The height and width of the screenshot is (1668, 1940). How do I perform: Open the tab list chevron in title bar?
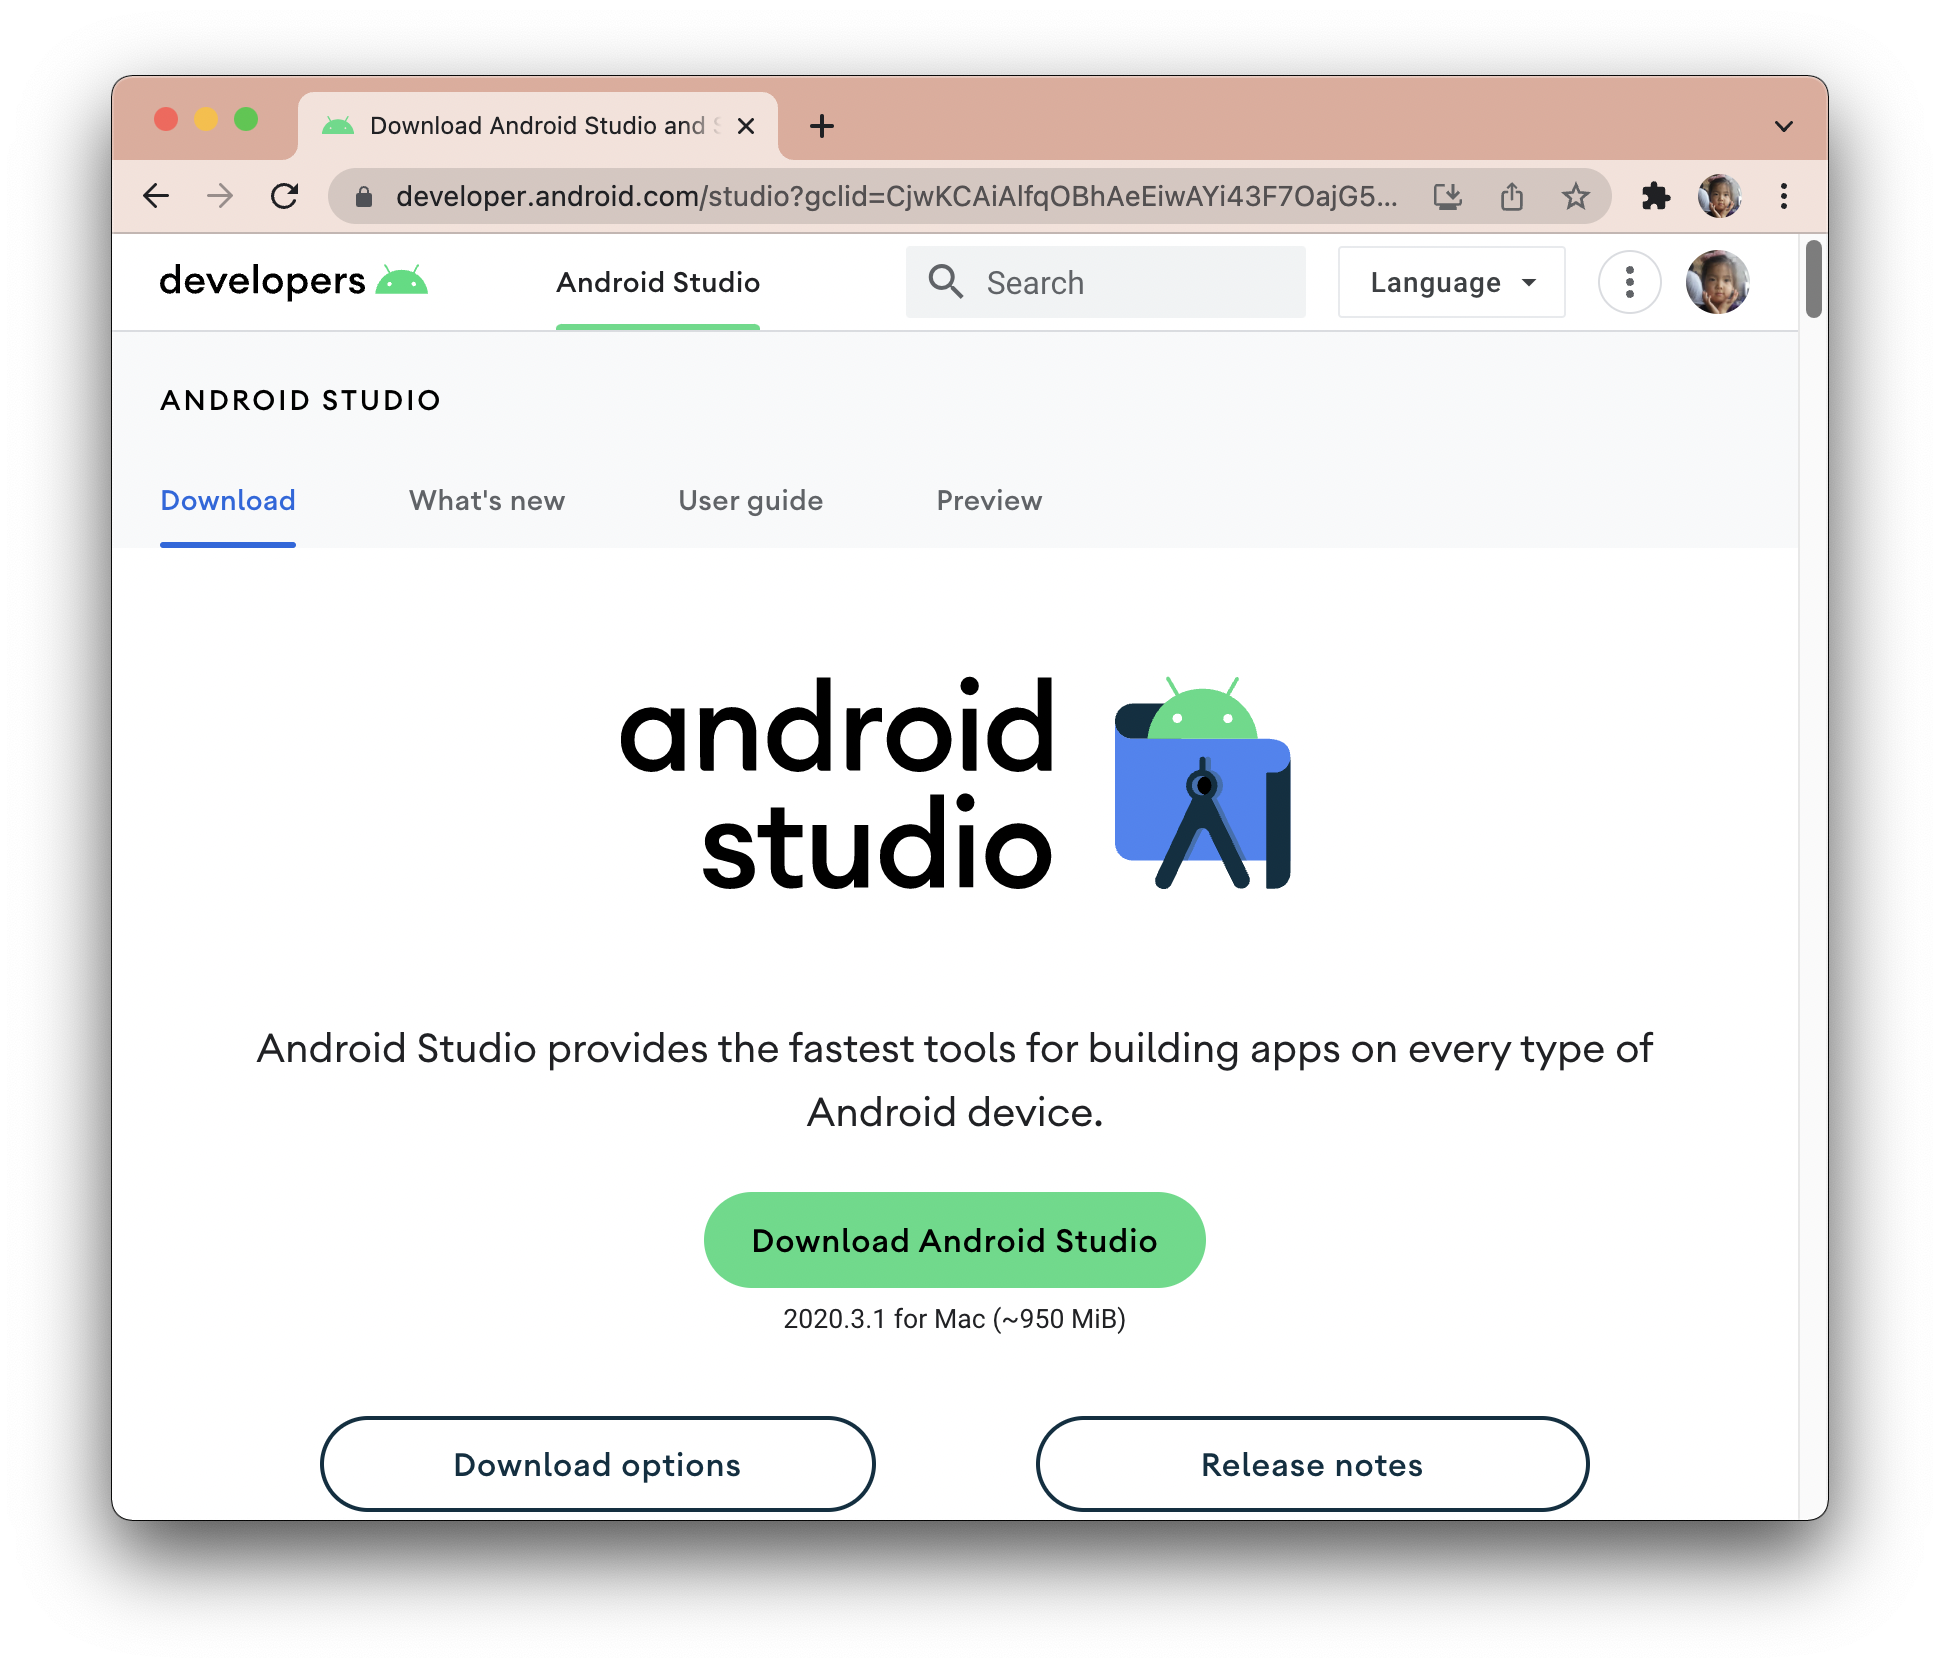click(1783, 126)
